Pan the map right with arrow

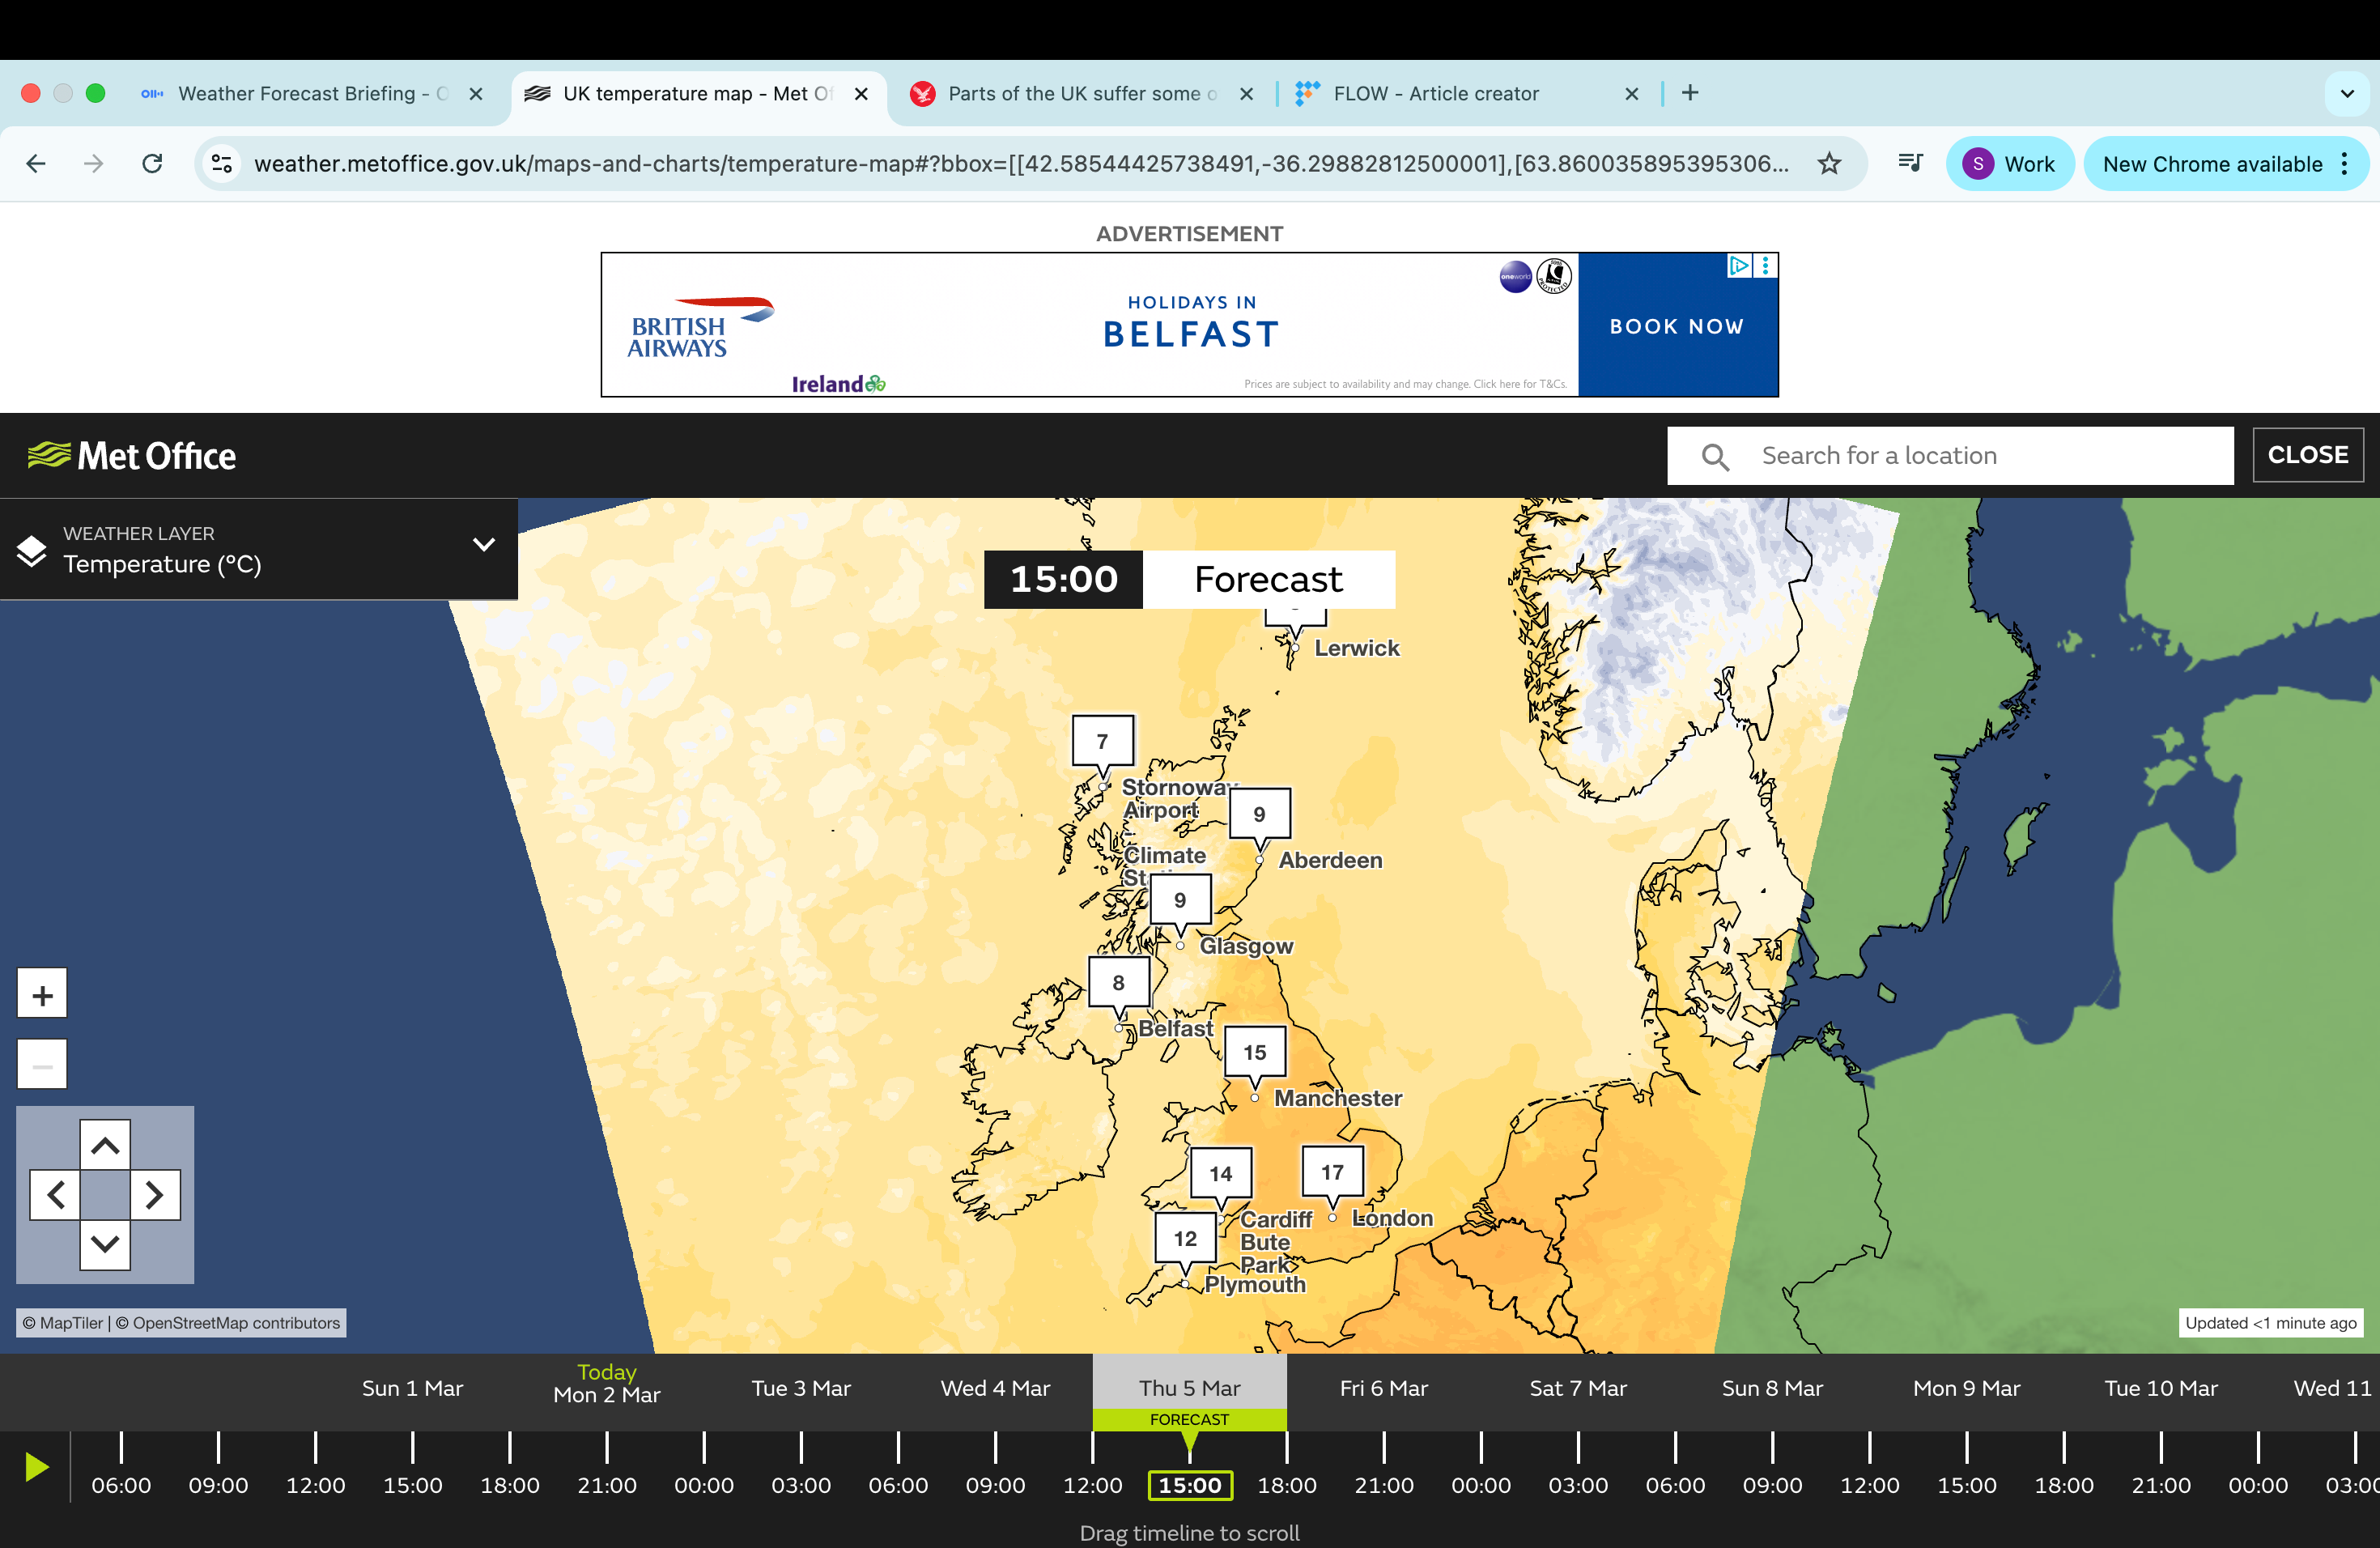(x=154, y=1194)
